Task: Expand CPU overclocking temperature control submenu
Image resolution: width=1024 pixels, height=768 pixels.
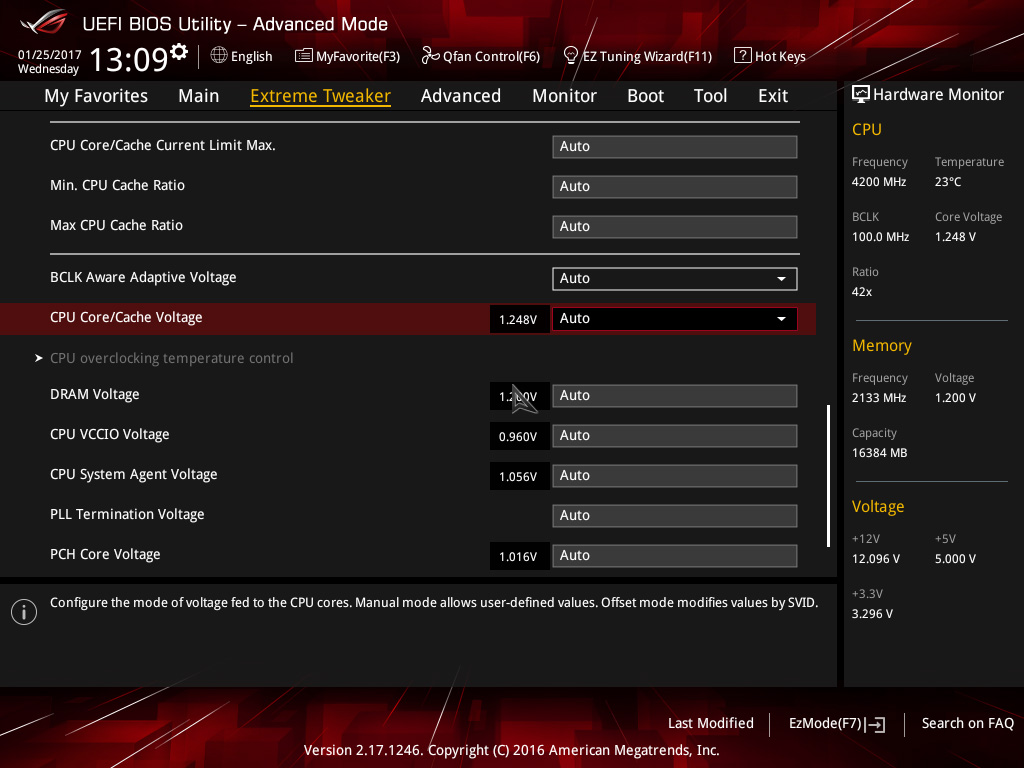Action: tap(172, 359)
